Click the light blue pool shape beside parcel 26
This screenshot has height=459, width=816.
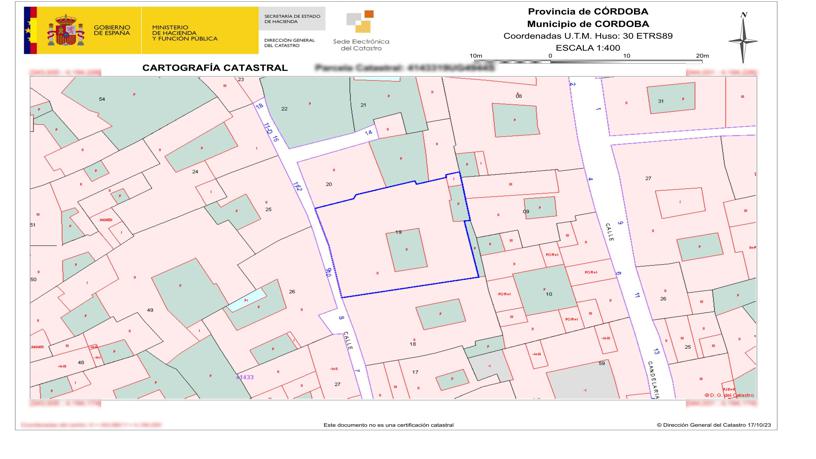point(247,300)
